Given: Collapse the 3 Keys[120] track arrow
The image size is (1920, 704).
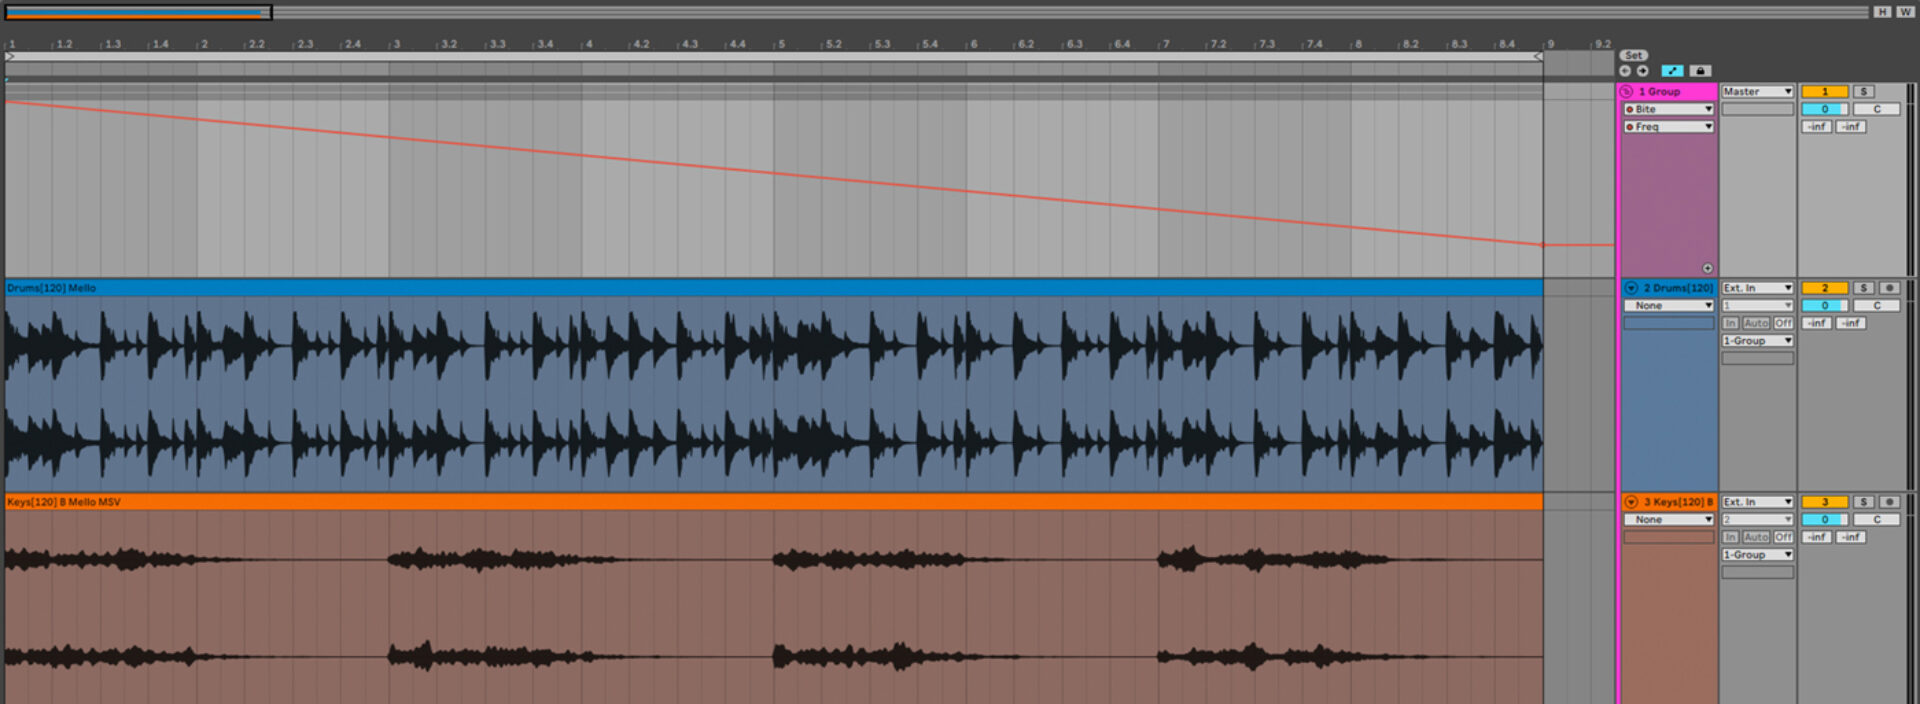Looking at the screenshot, I should [x=1631, y=502].
